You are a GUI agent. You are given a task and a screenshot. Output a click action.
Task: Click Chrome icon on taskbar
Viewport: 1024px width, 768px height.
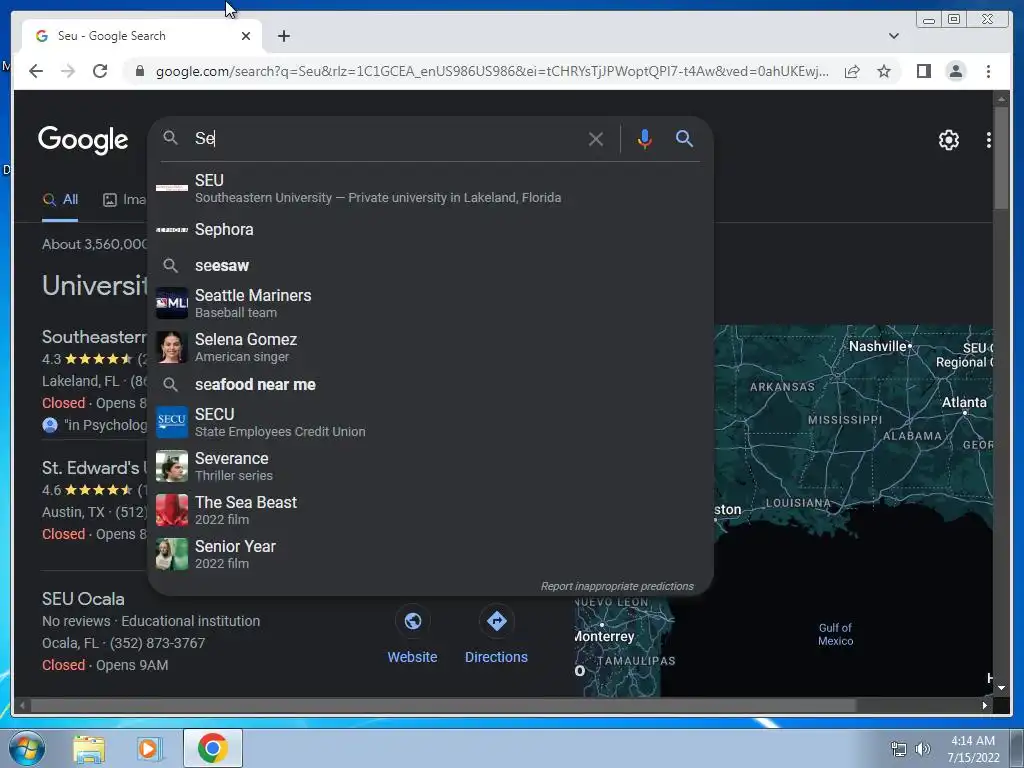[x=212, y=748]
